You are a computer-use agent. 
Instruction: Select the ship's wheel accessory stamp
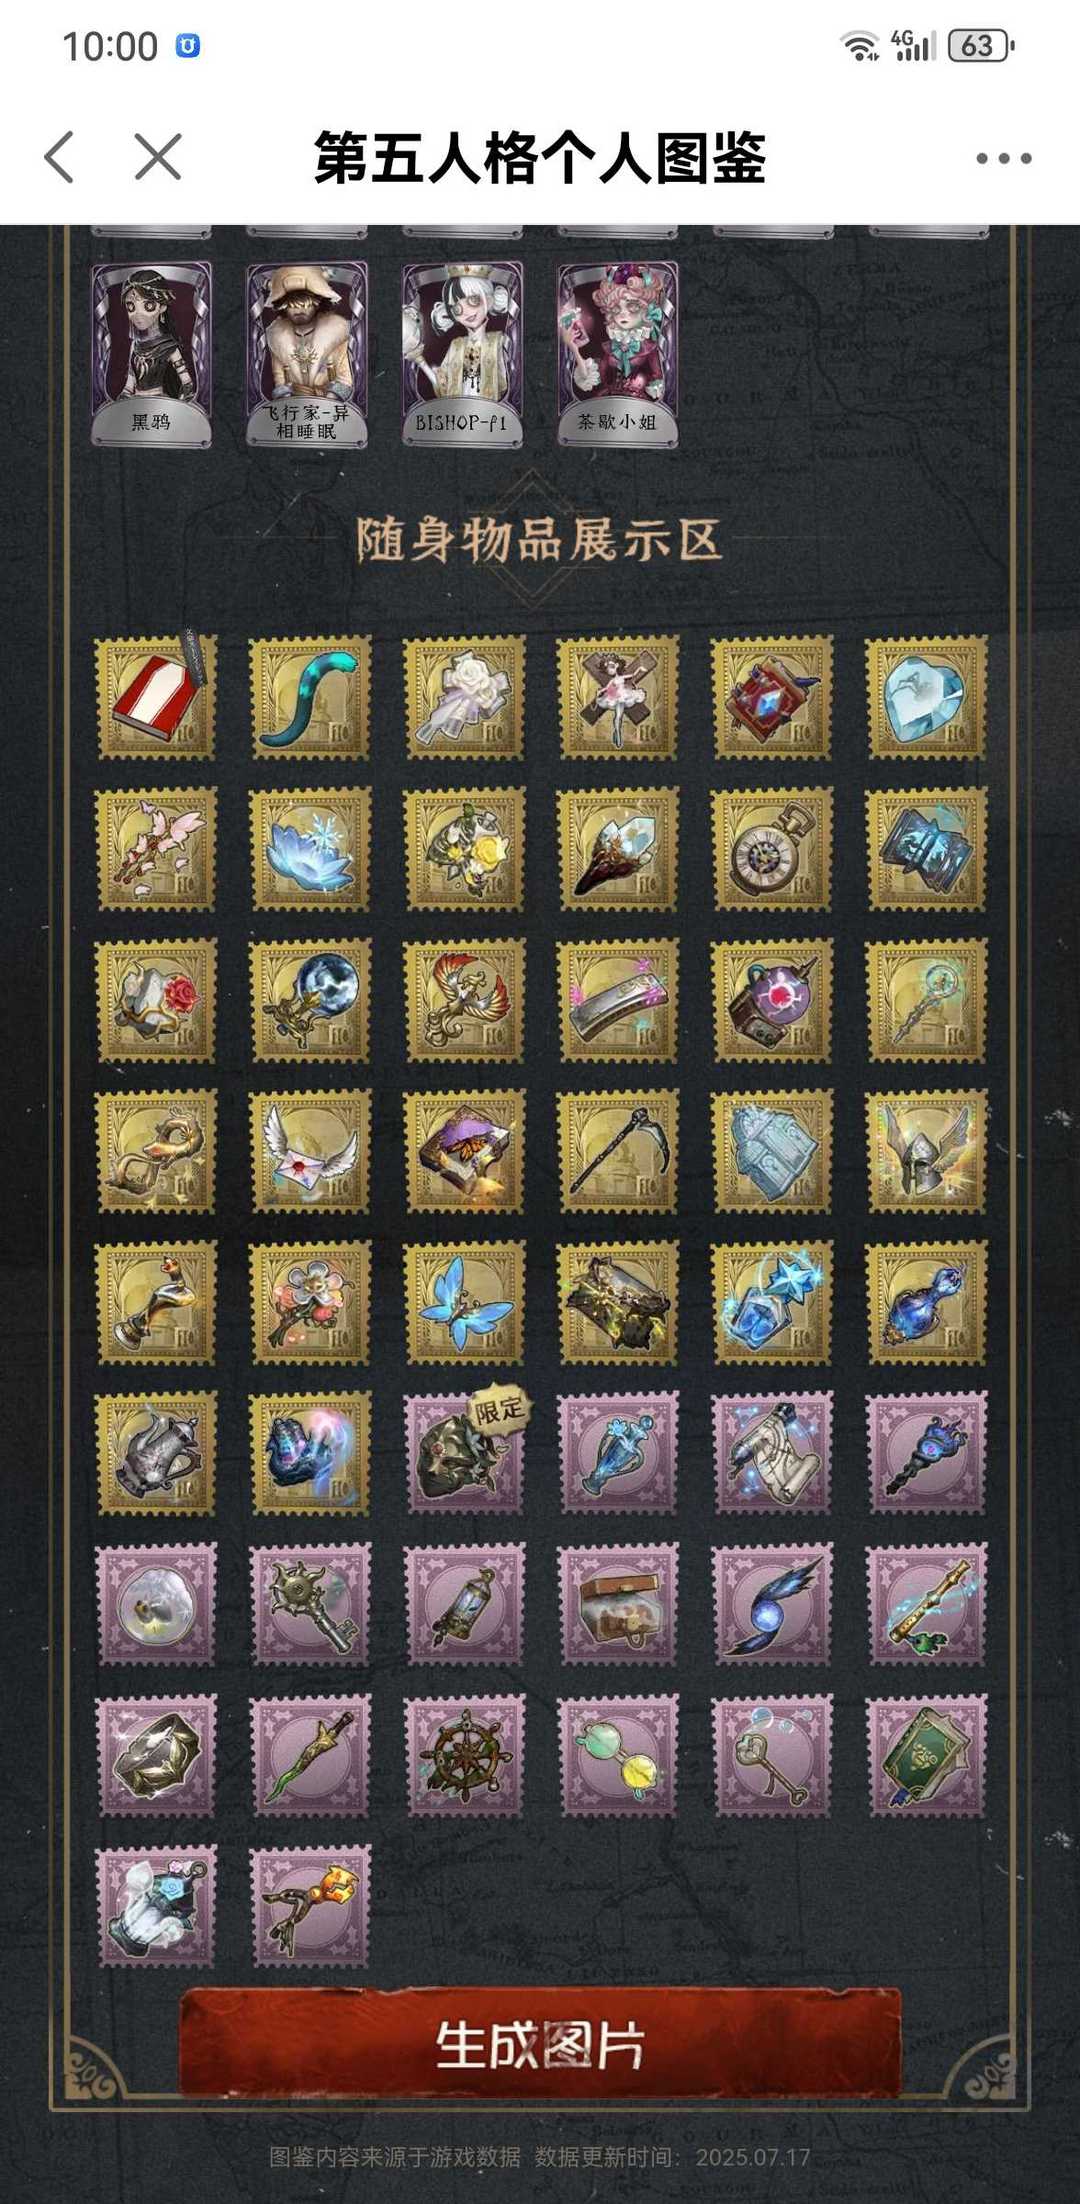click(x=464, y=1755)
